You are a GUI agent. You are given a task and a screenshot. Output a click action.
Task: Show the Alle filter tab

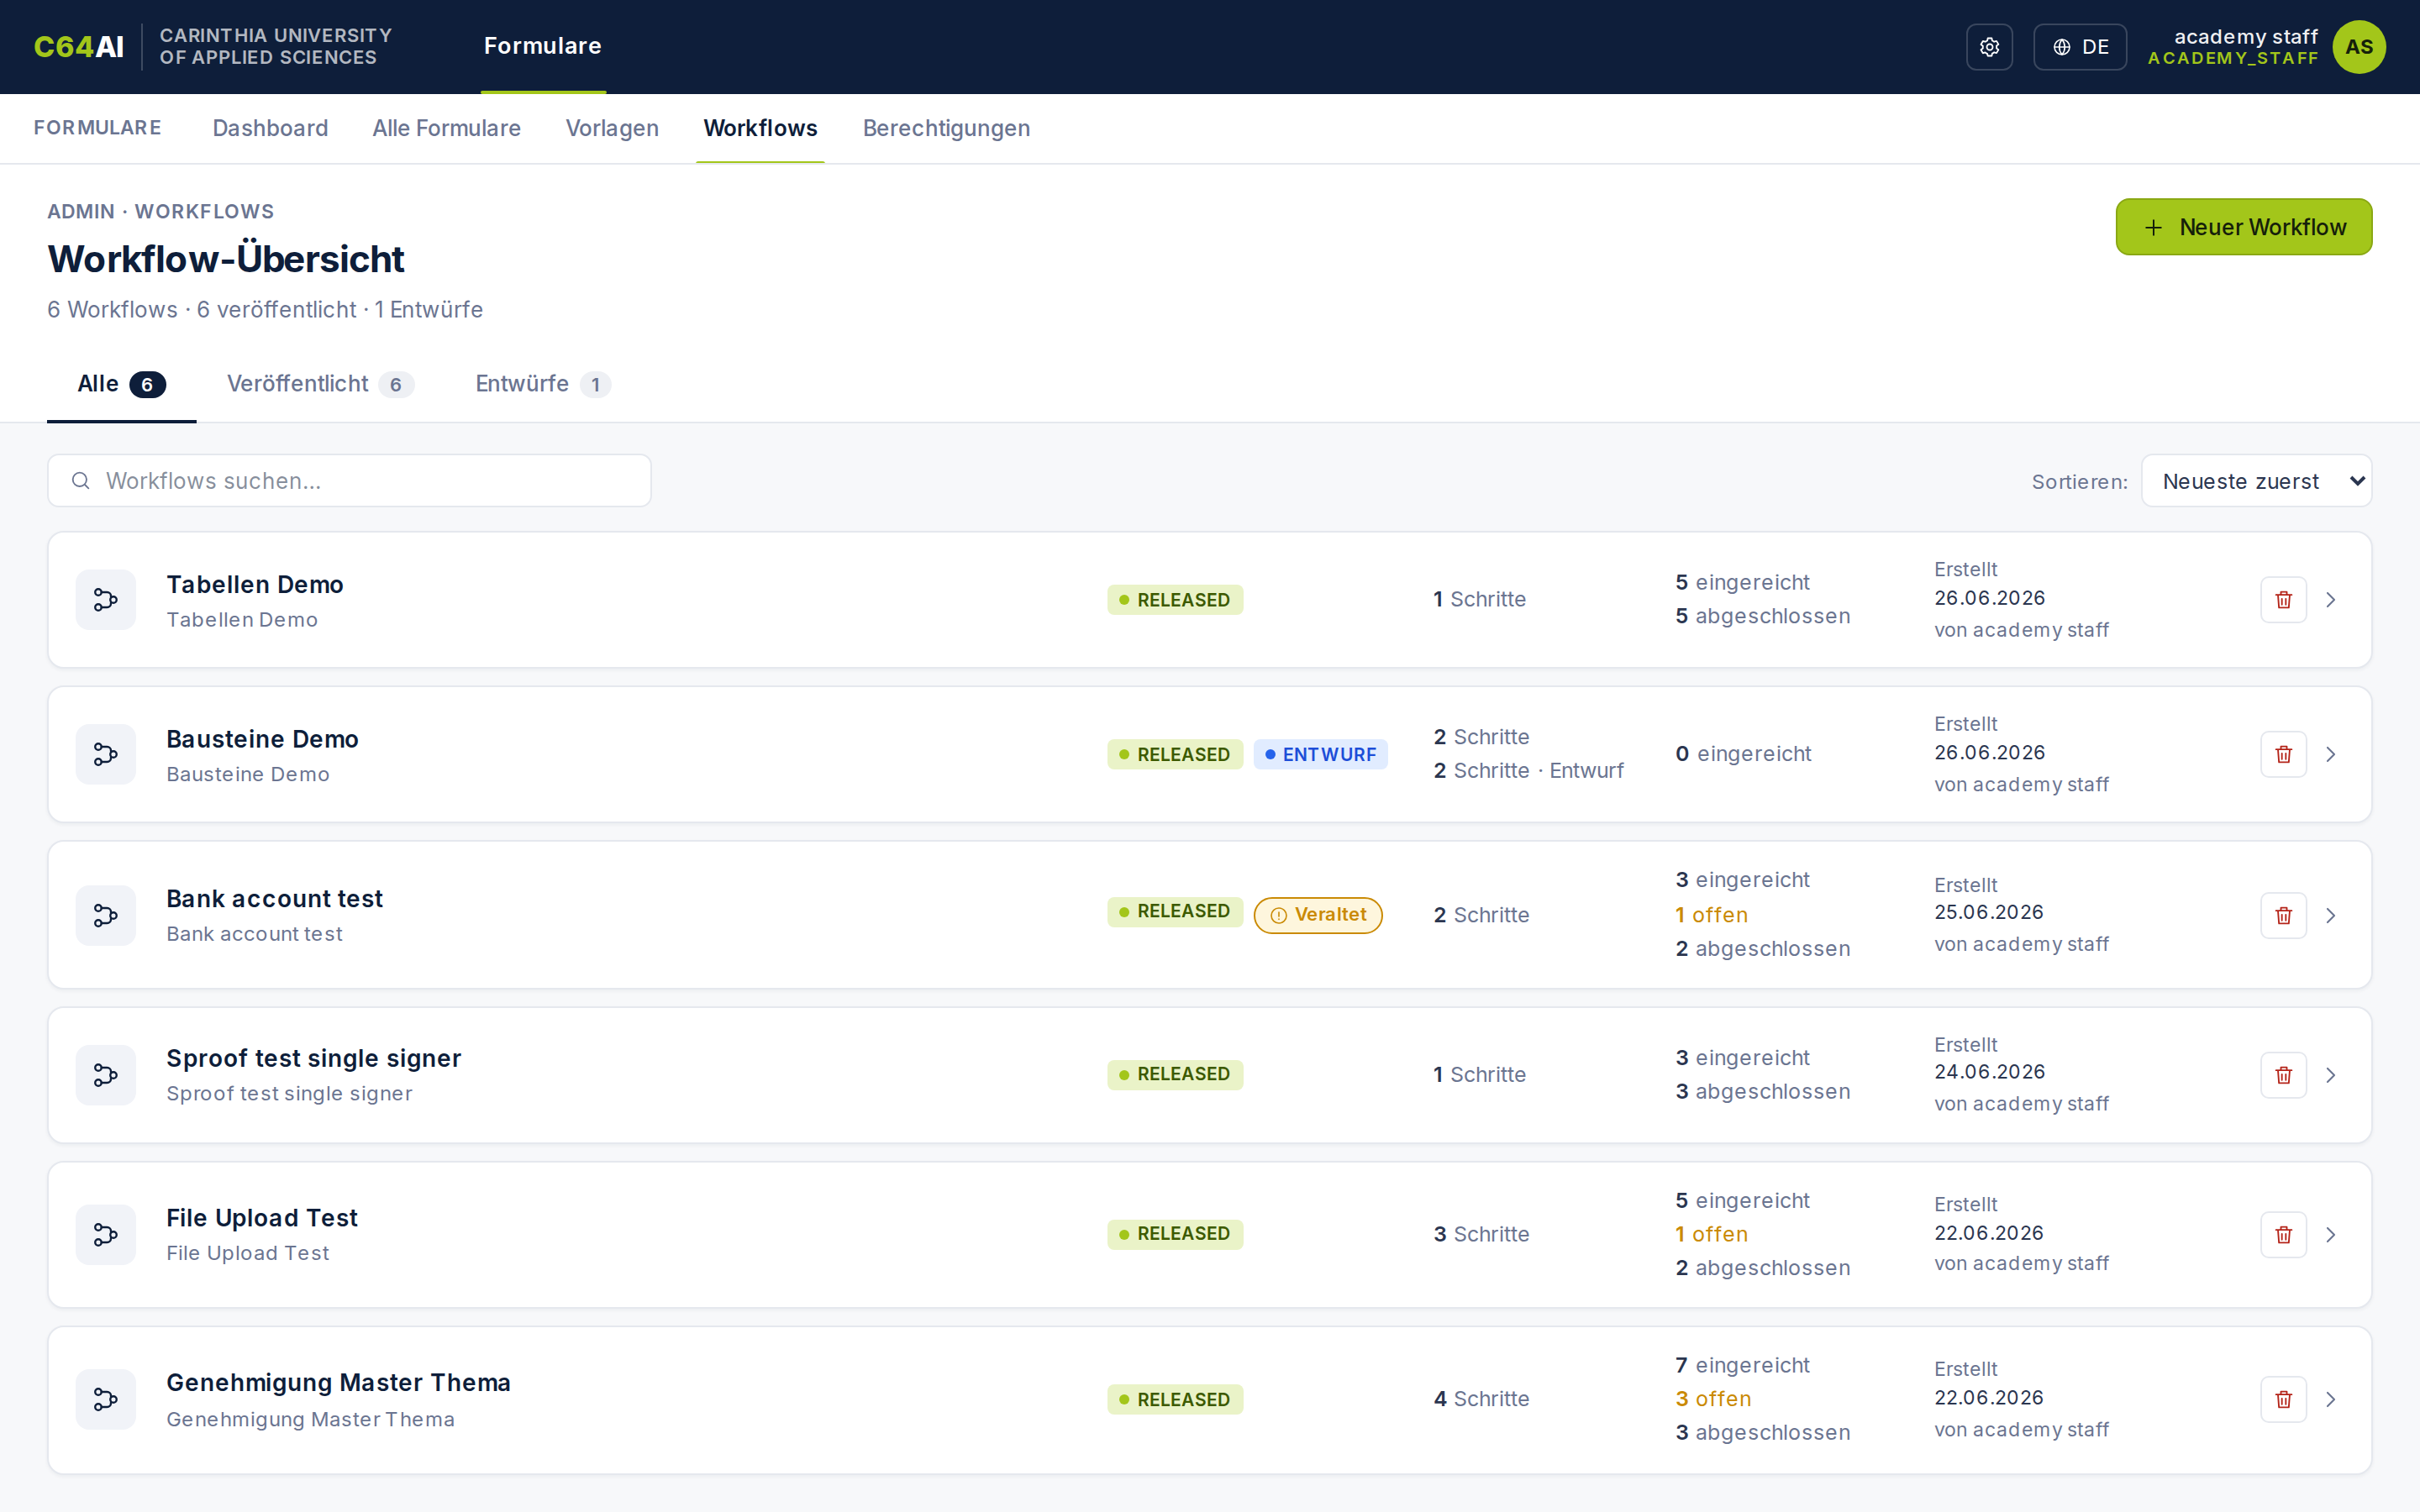pos(121,384)
